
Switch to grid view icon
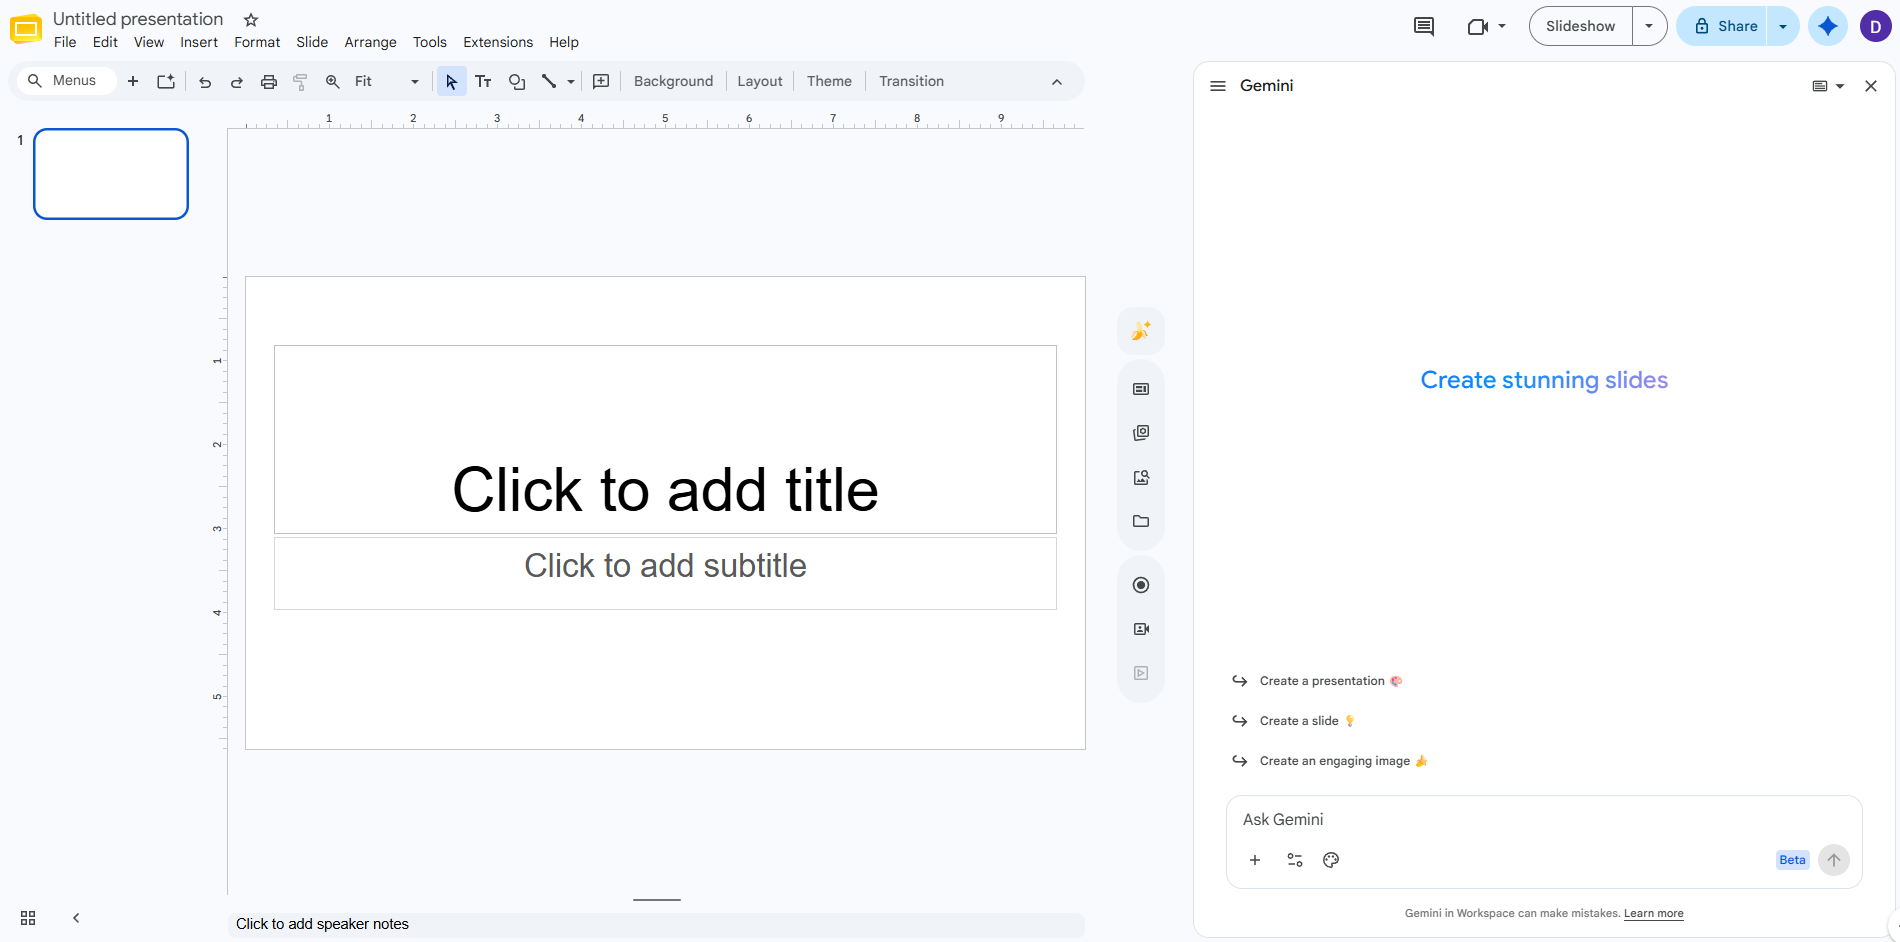pos(28,918)
